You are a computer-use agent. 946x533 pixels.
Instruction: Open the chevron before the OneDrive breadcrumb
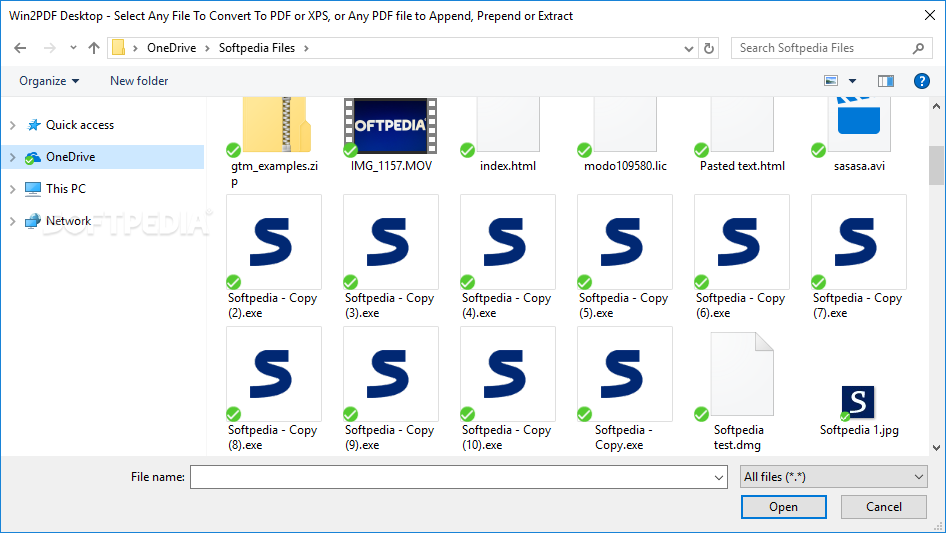[135, 48]
